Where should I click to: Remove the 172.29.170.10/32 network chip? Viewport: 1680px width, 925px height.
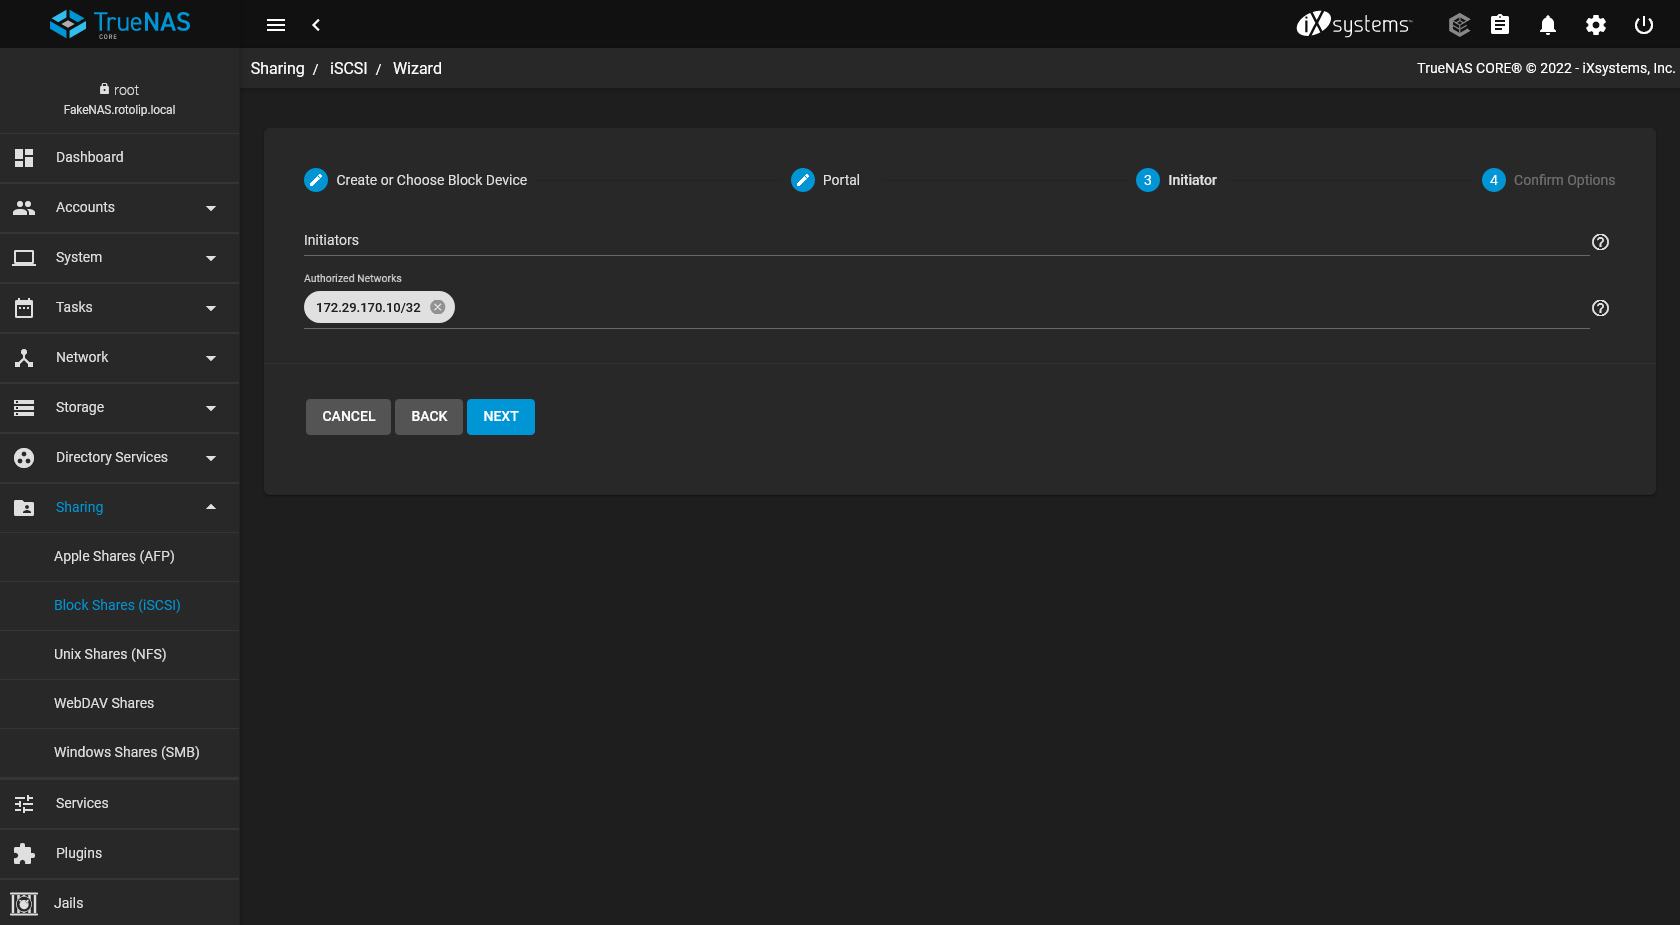coord(438,307)
